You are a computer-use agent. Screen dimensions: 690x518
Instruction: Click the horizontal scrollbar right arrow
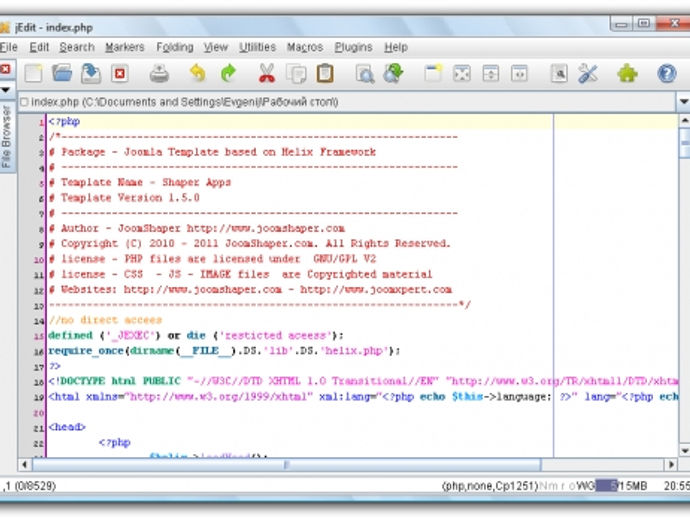(671, 465)
